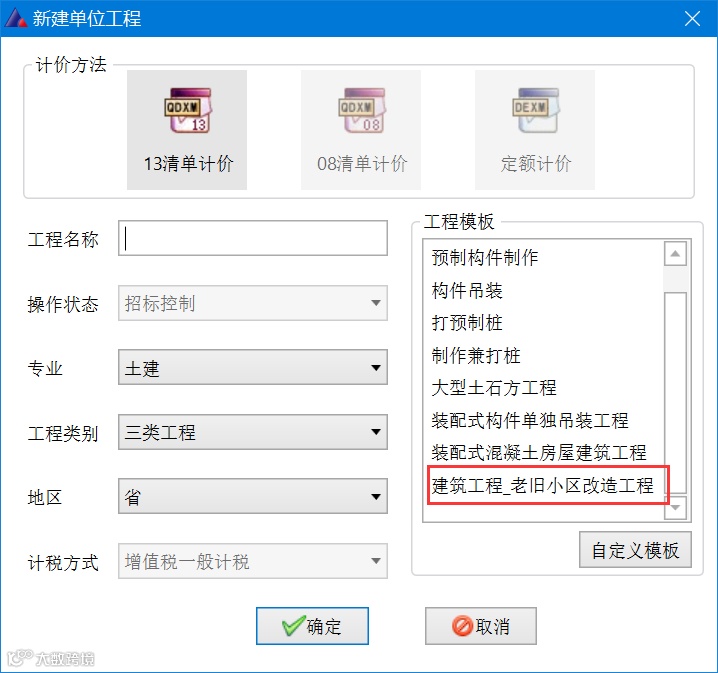This screenshot has width=718, height=673.
Task: Choose 打预制桩 from template list
Action: 467,323
